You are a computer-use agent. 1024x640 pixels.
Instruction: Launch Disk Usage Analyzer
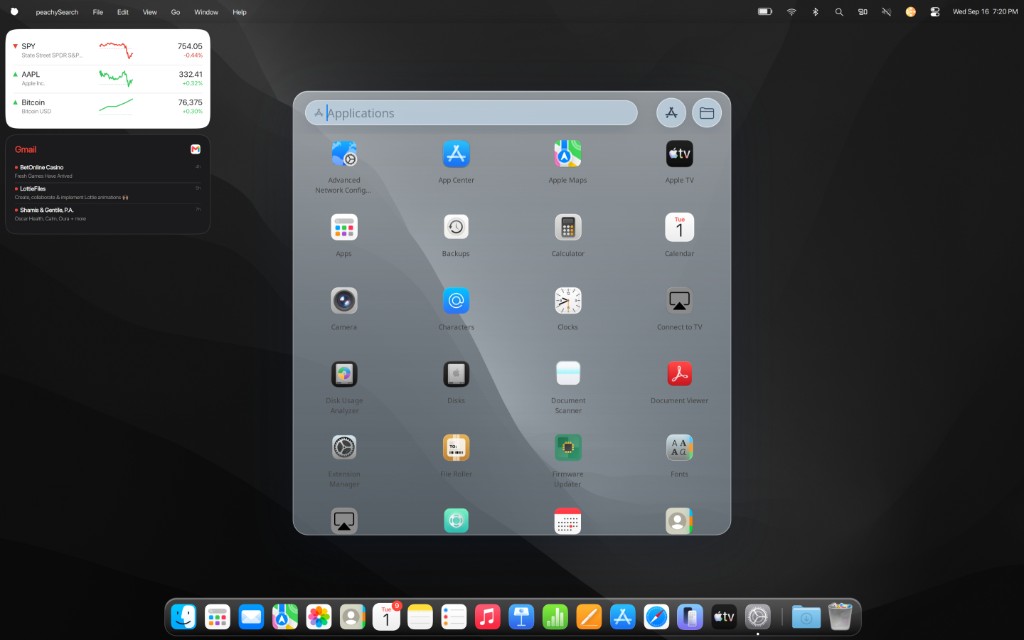344,374
